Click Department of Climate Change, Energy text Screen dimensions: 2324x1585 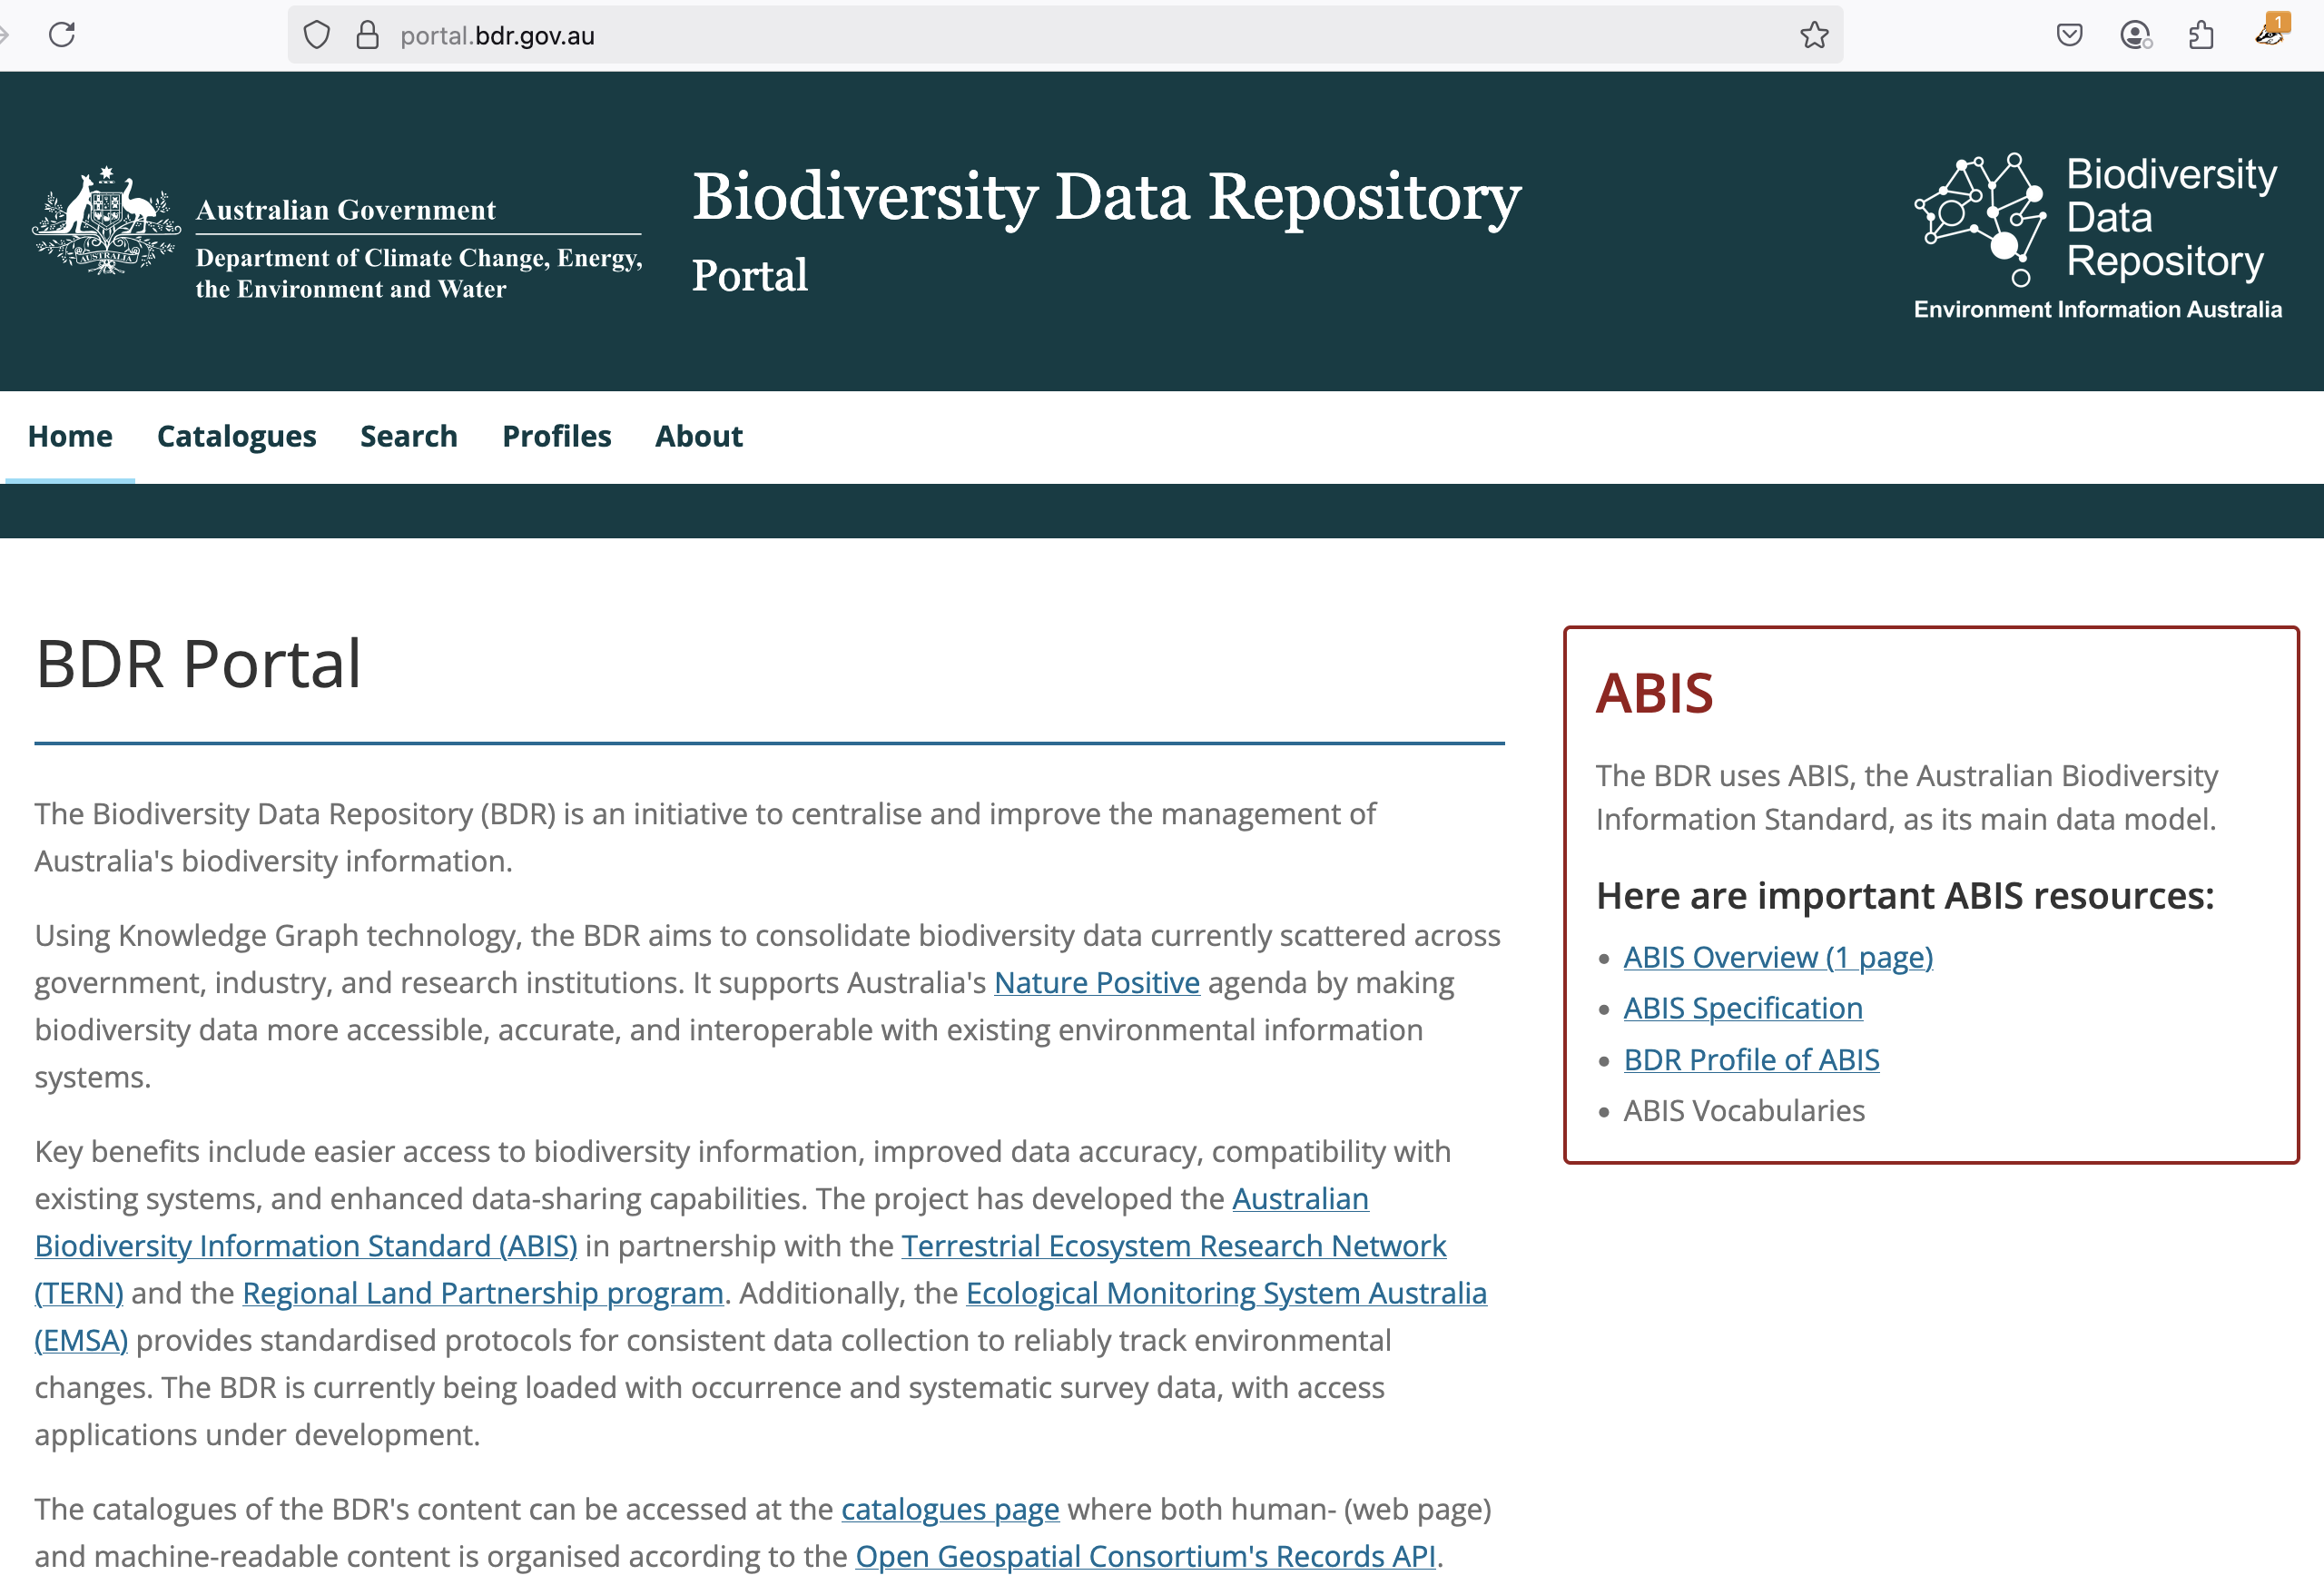tap(419, 258)
